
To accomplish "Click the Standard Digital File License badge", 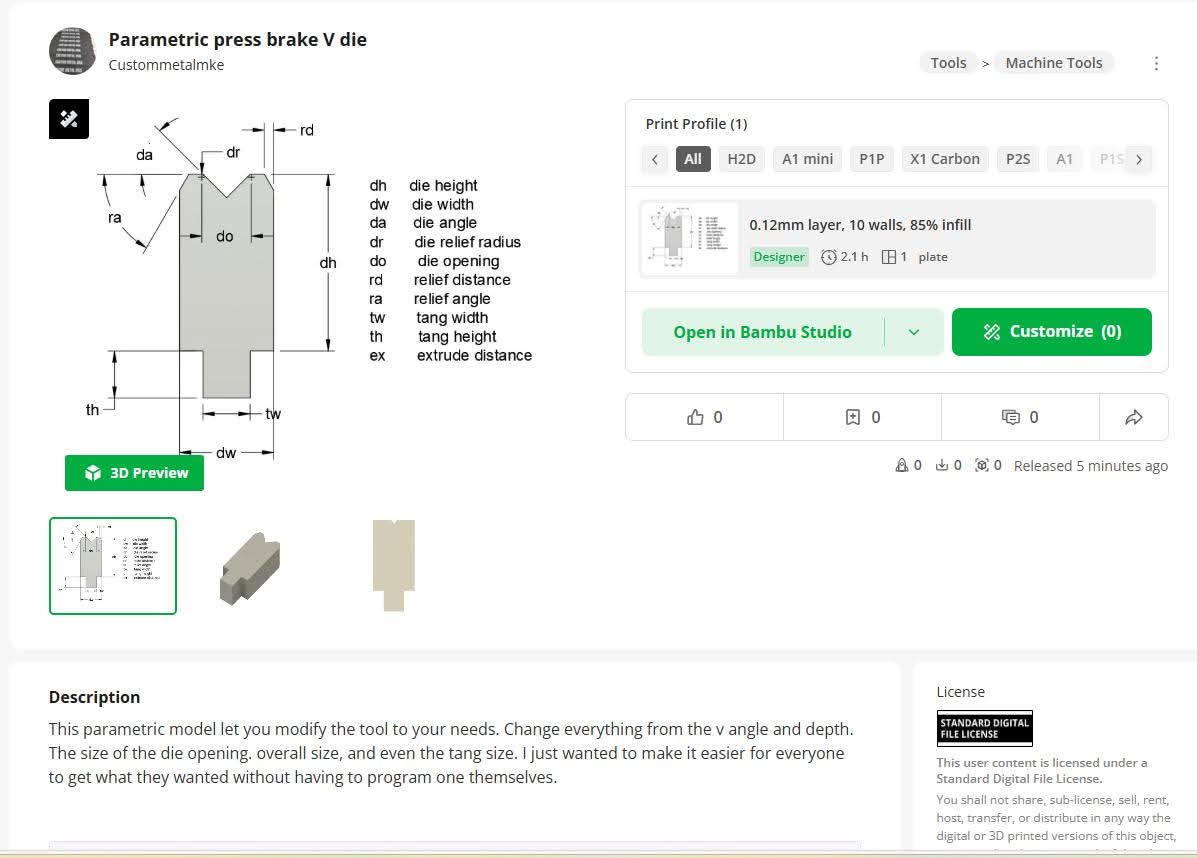I will click(x=984, y=727).
